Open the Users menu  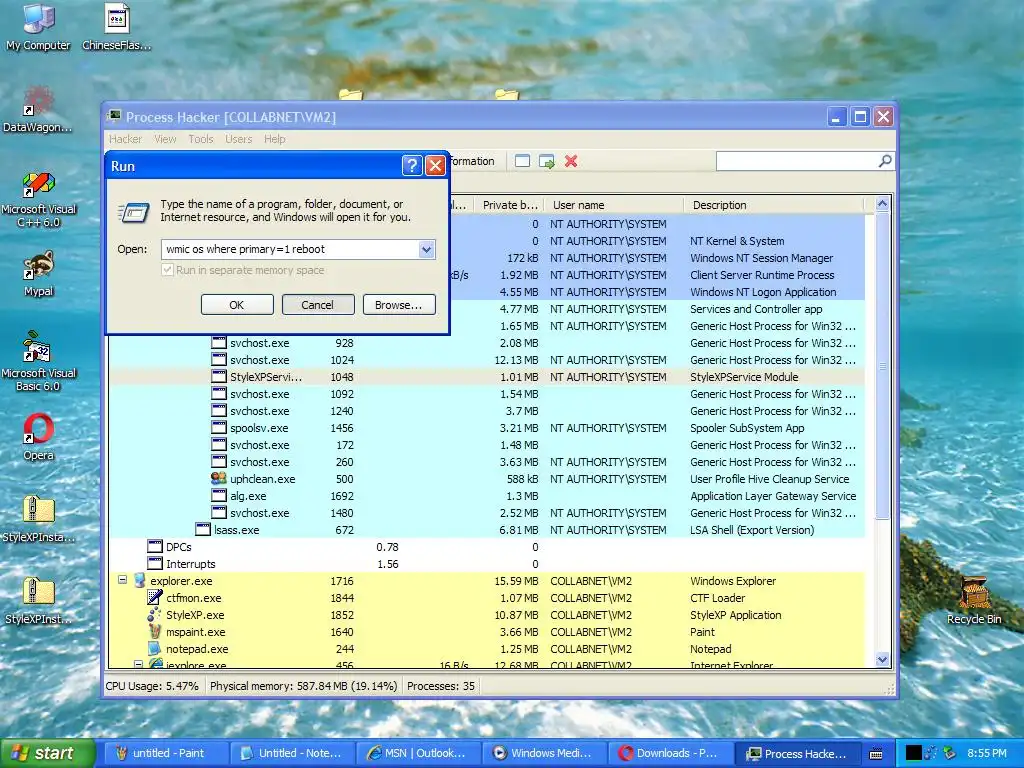(238, 139)
